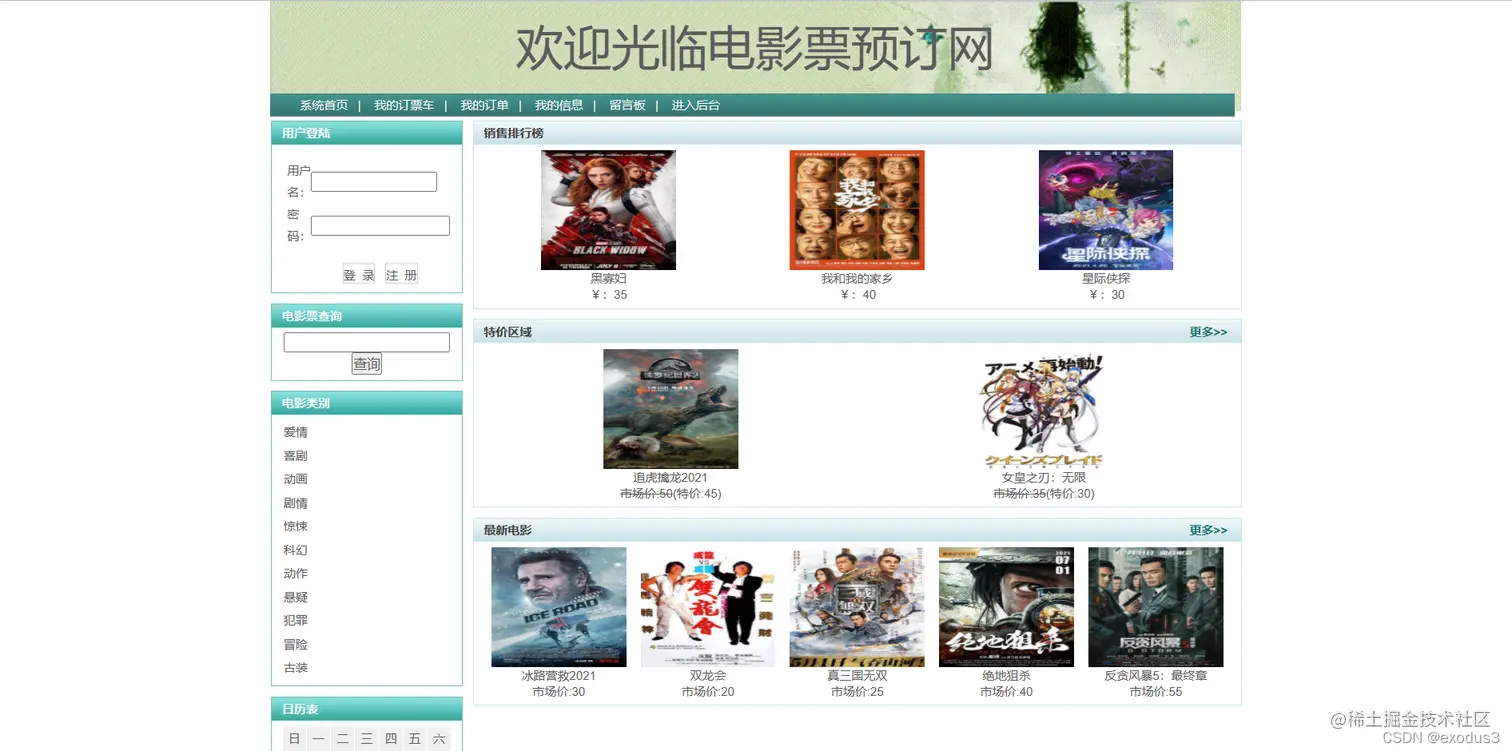Open the 黑寡妇 movie poster

[608, 209]
